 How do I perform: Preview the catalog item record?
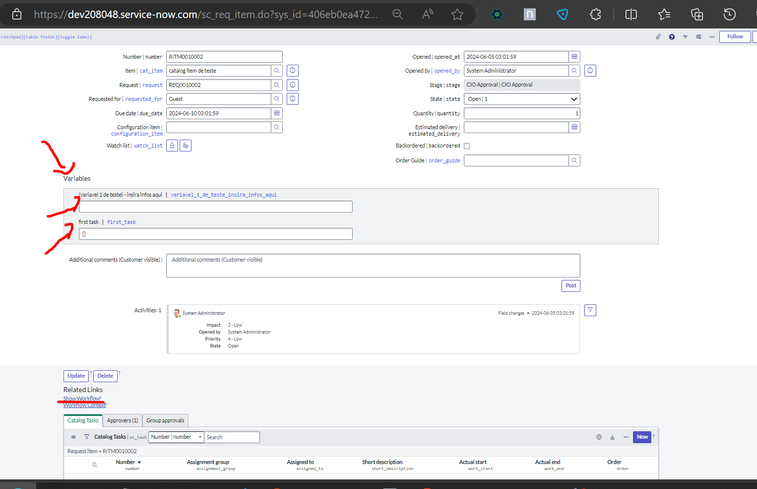[x=293, y=70]
